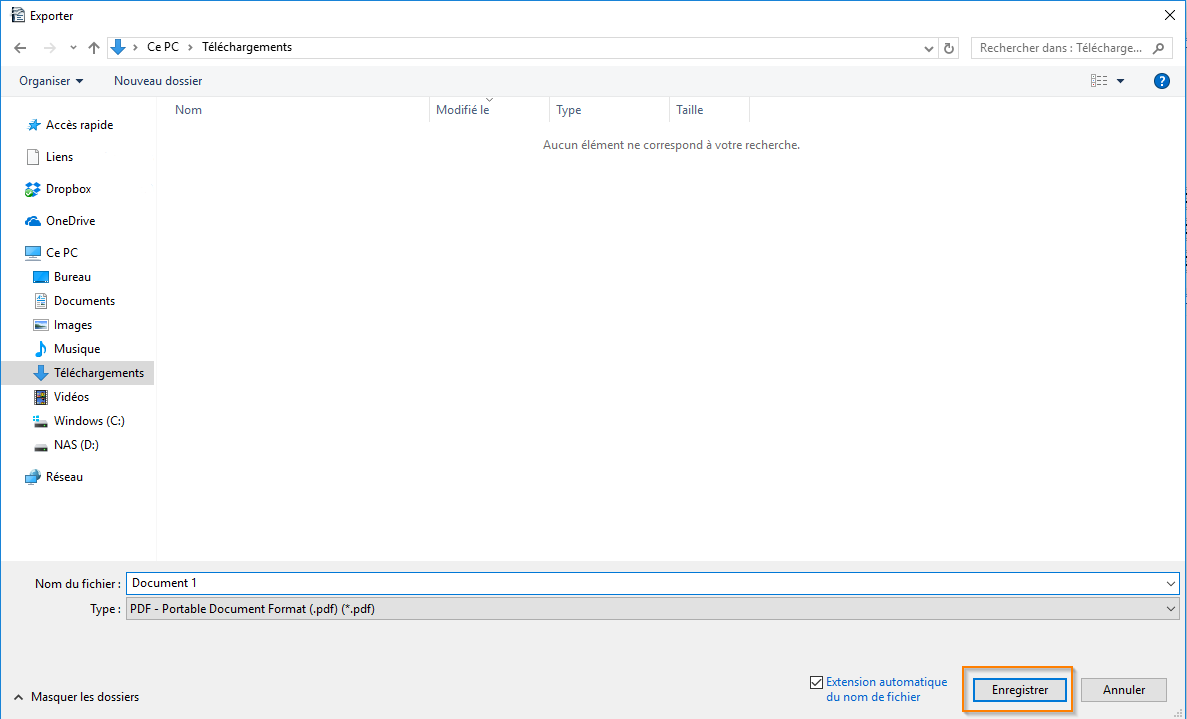
Task: Refresh the Téléchargements folder view
Action: click(949, 48)
